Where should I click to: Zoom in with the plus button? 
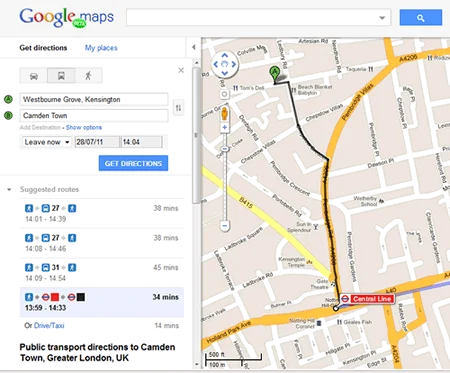click(x=225, y=127)
